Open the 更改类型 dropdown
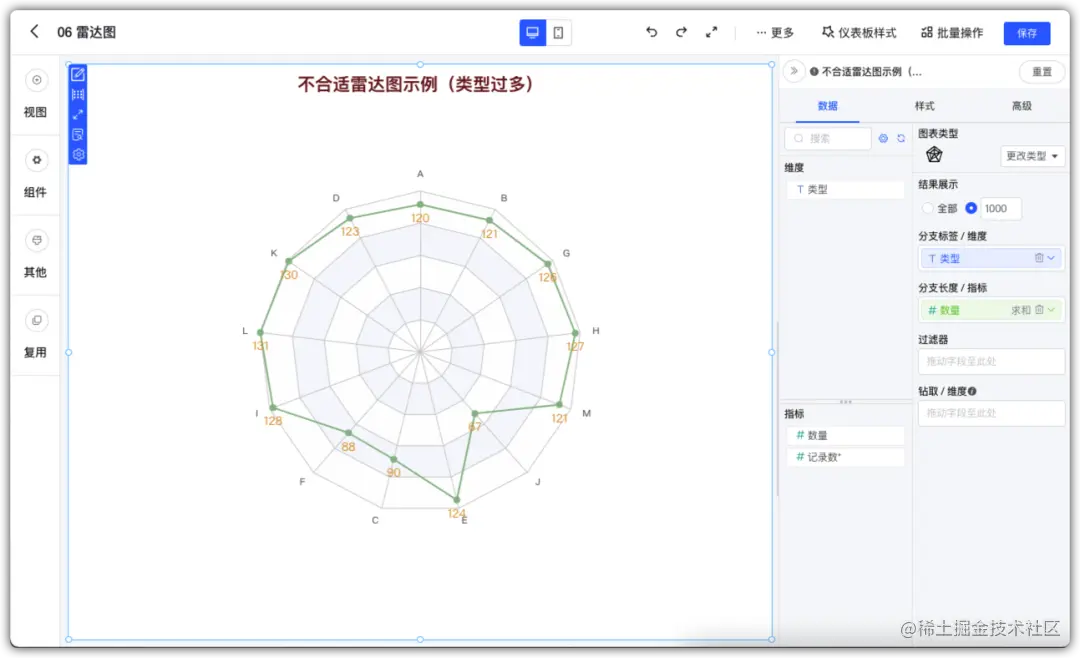Screen dimensions: 1080x658 coord(1032,156)
